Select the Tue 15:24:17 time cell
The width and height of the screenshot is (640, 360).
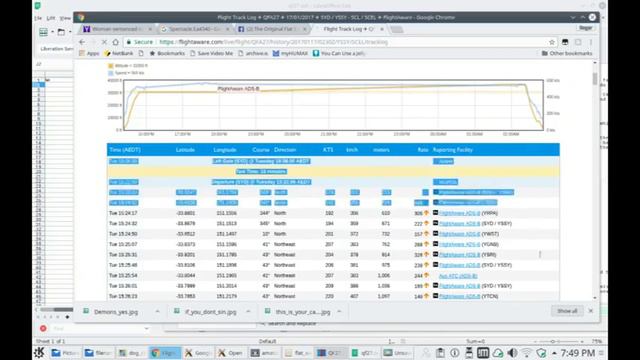123,213
